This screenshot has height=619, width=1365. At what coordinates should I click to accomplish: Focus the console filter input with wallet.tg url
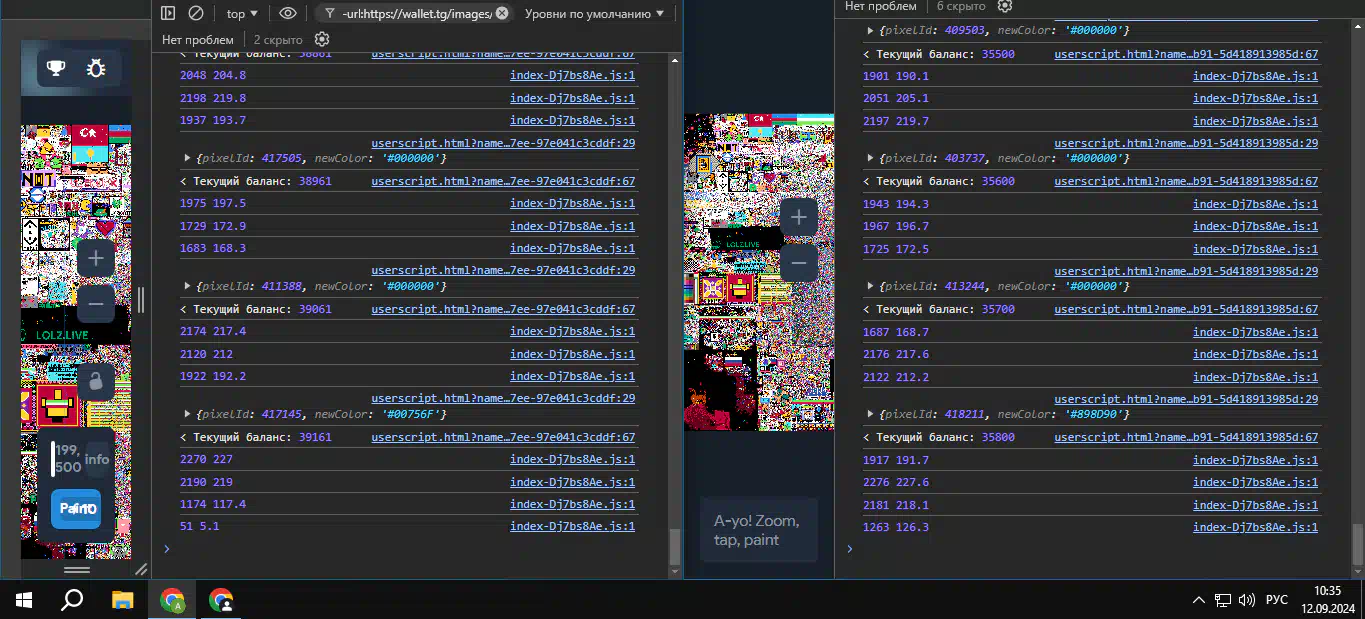[x=416, y=13]
